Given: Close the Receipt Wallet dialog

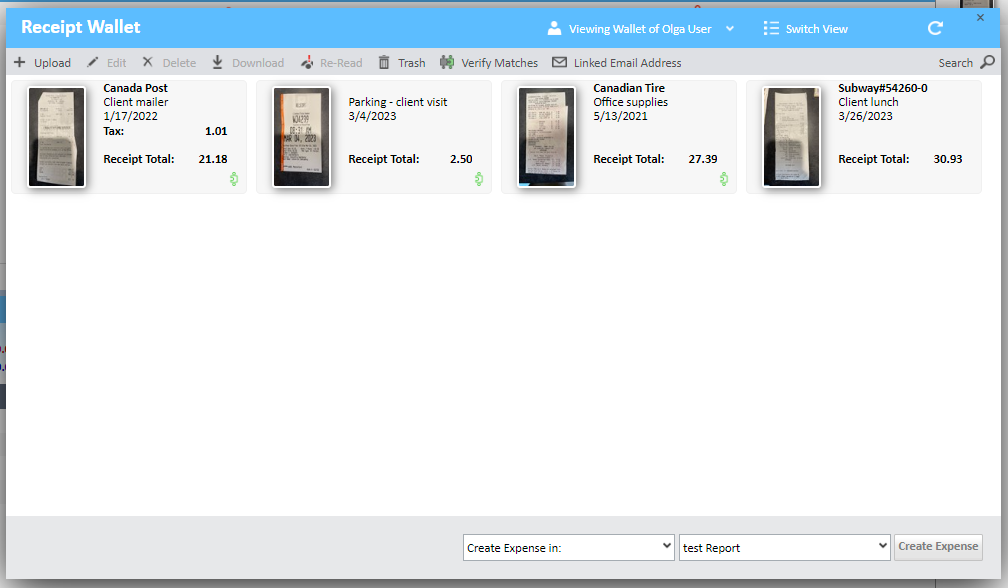Looking at the screenshot, I should pos(980,18).
